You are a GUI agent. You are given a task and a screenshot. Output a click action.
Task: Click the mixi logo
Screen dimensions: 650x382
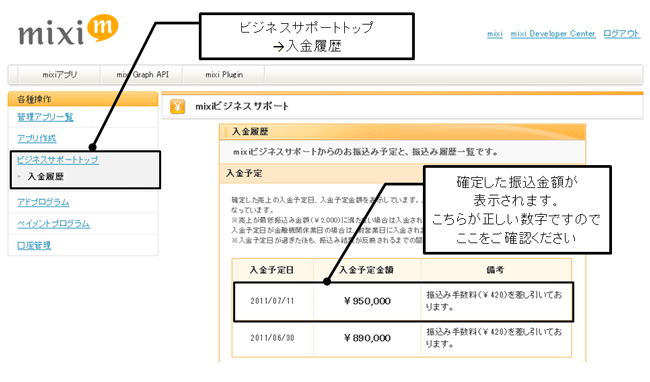coord(68,30)
